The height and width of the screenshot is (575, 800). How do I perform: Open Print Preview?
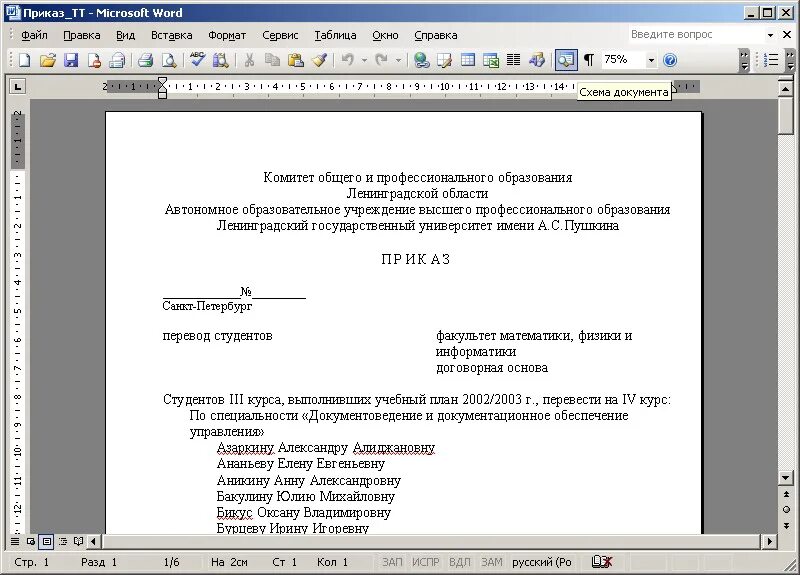click(169, 60)
